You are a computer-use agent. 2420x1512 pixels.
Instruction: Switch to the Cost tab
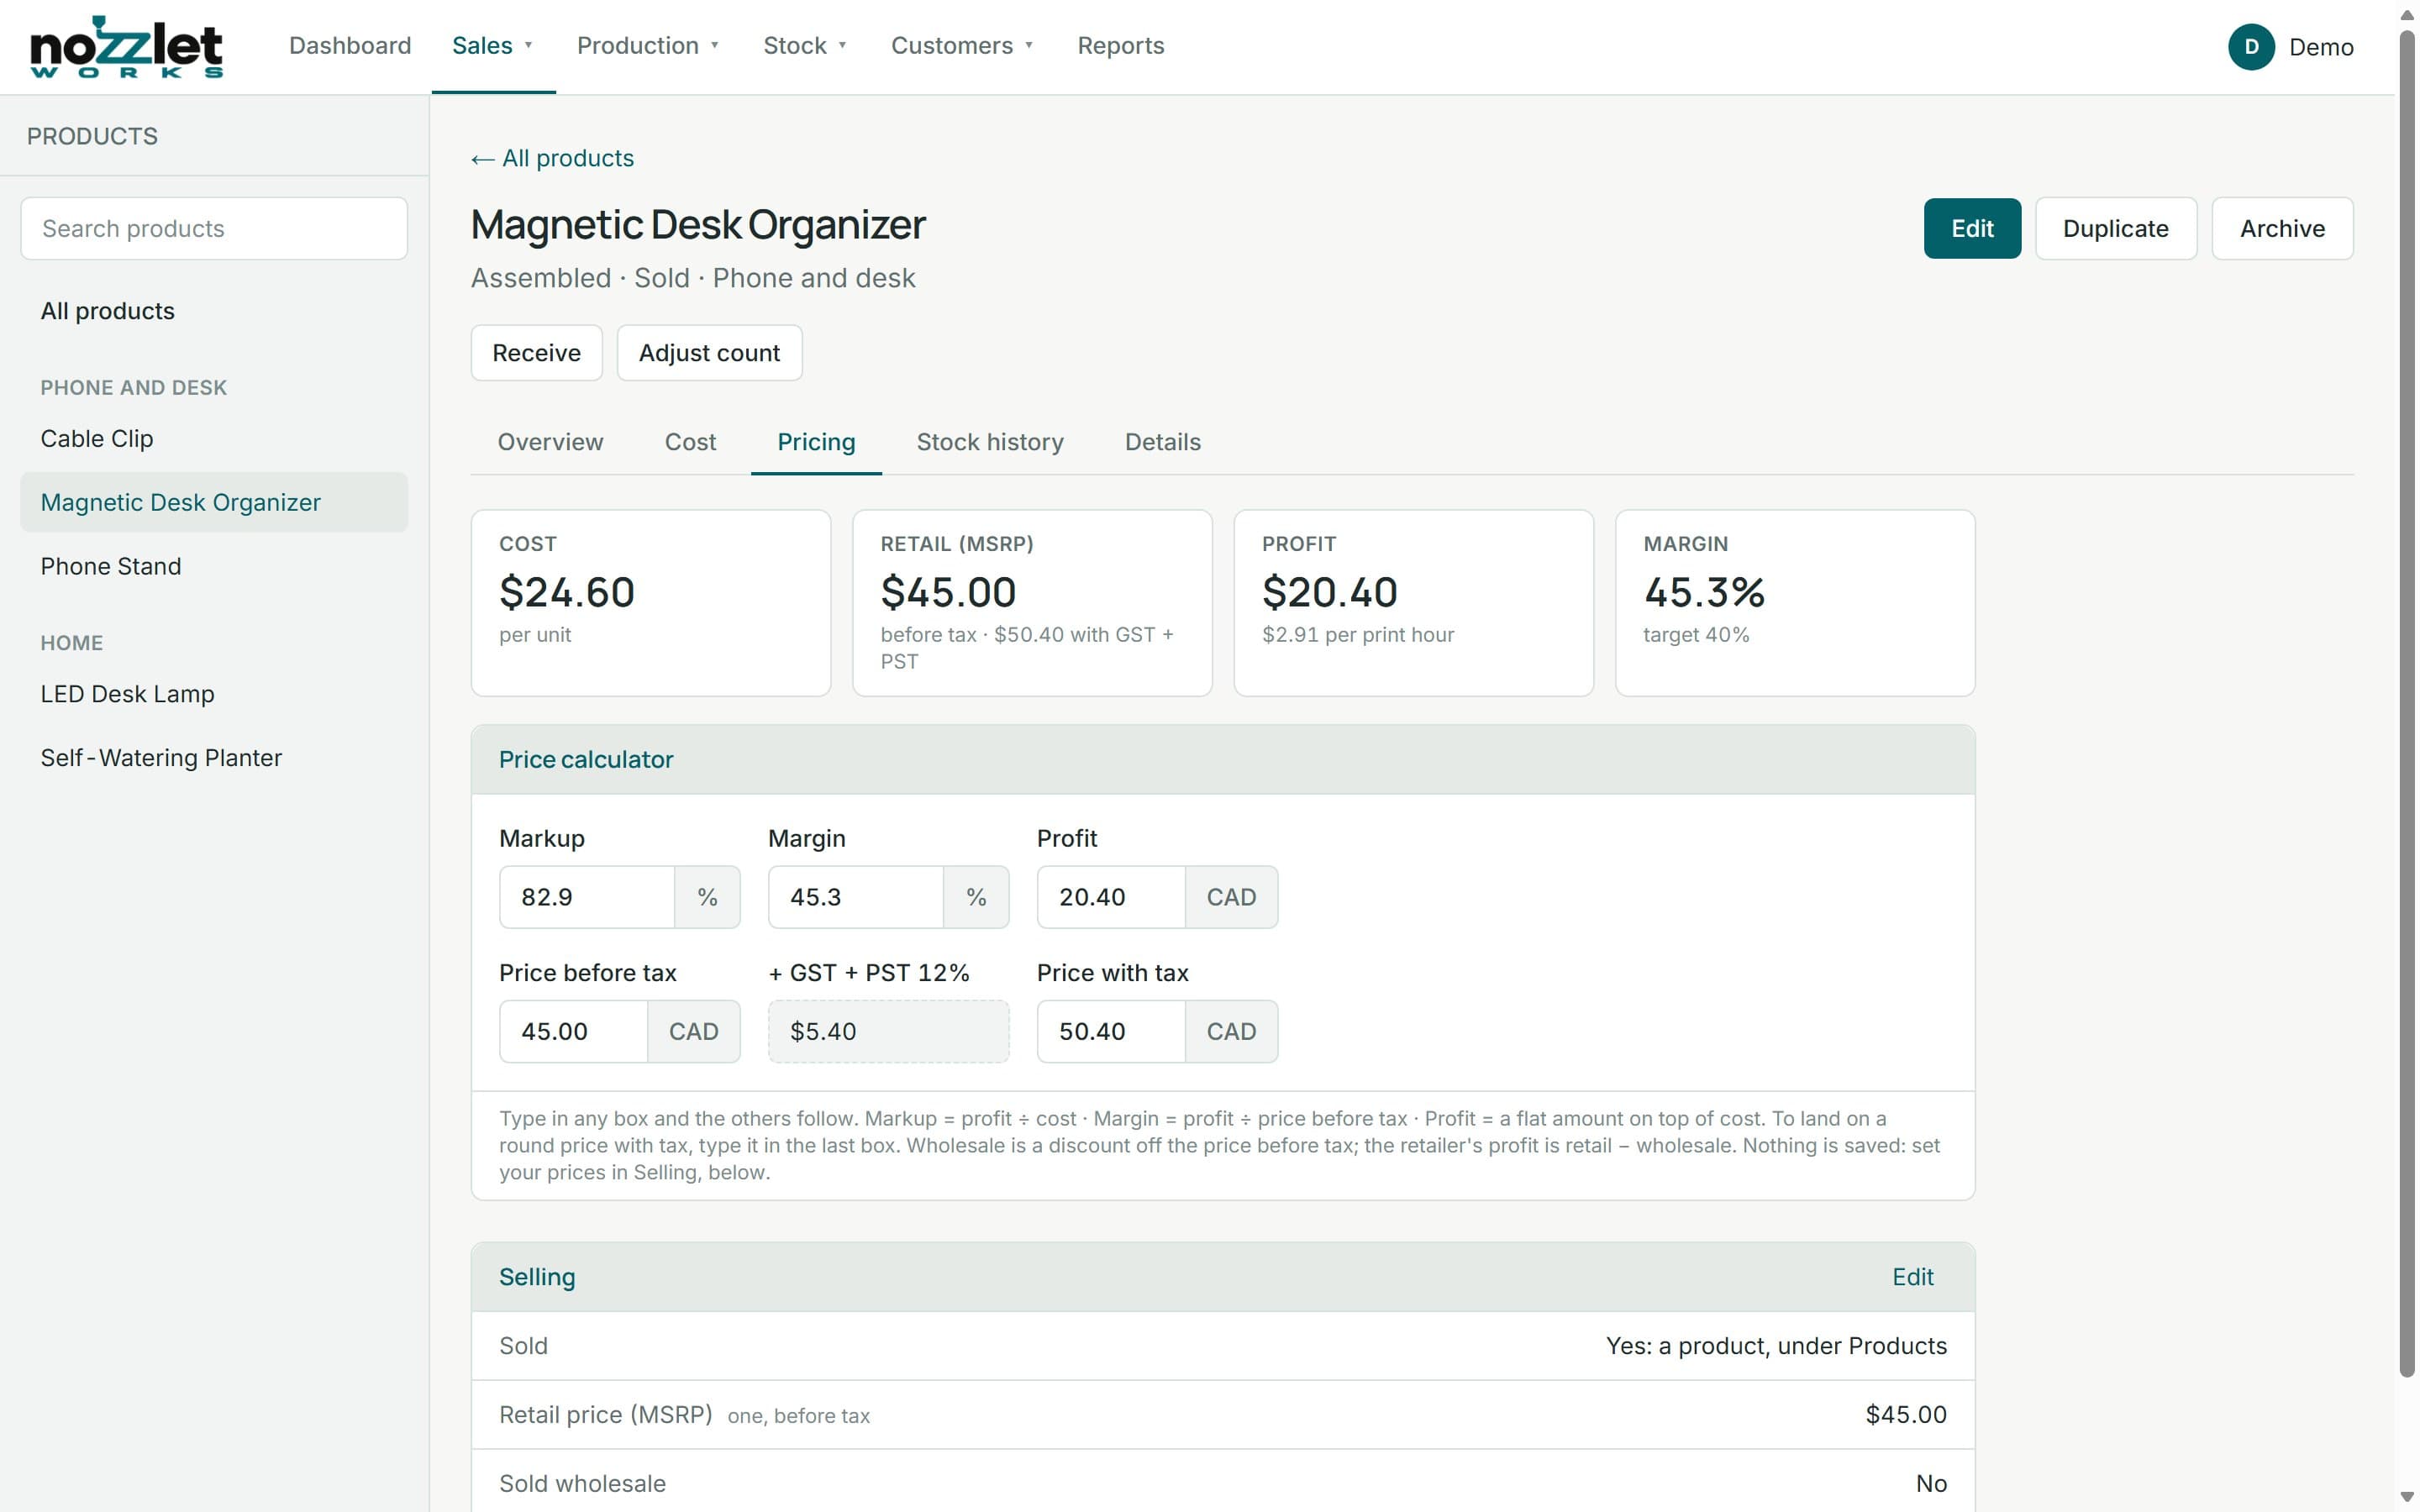click(690, 442)
